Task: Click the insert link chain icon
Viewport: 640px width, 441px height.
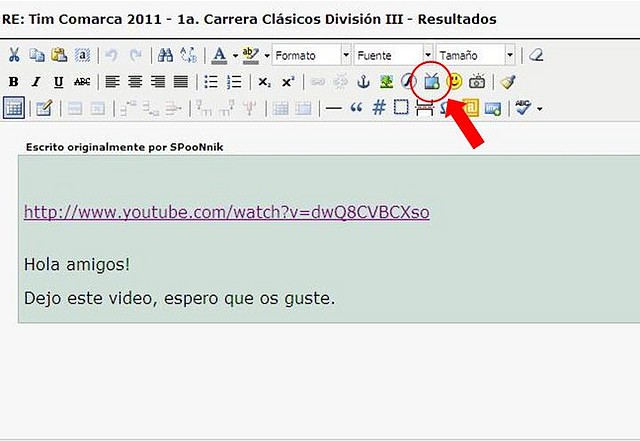Action: (x=318, y=82)
